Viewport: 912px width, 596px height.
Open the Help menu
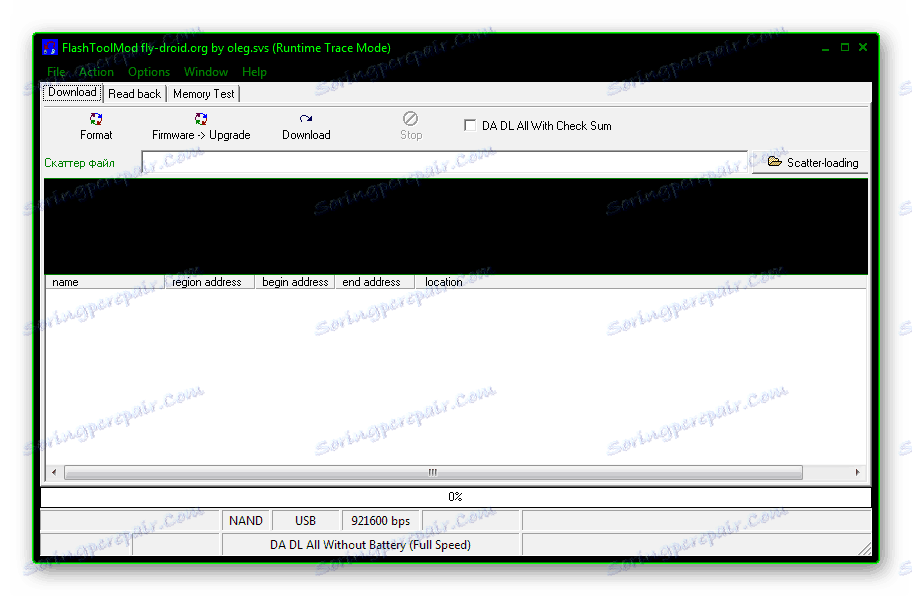click(x=254, y=71)
